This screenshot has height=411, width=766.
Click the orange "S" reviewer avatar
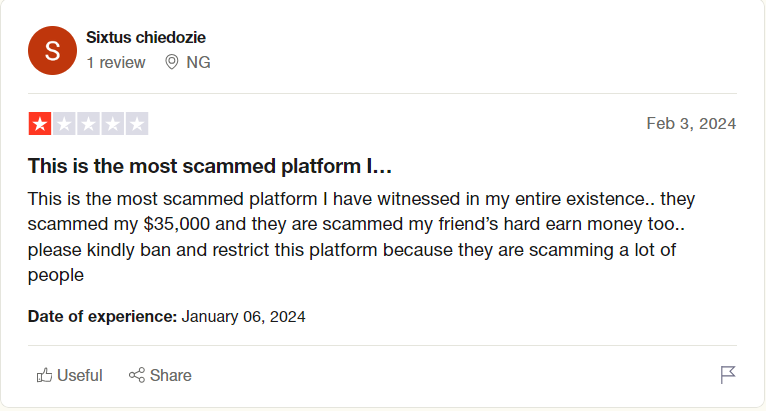[x=53, y=50]
